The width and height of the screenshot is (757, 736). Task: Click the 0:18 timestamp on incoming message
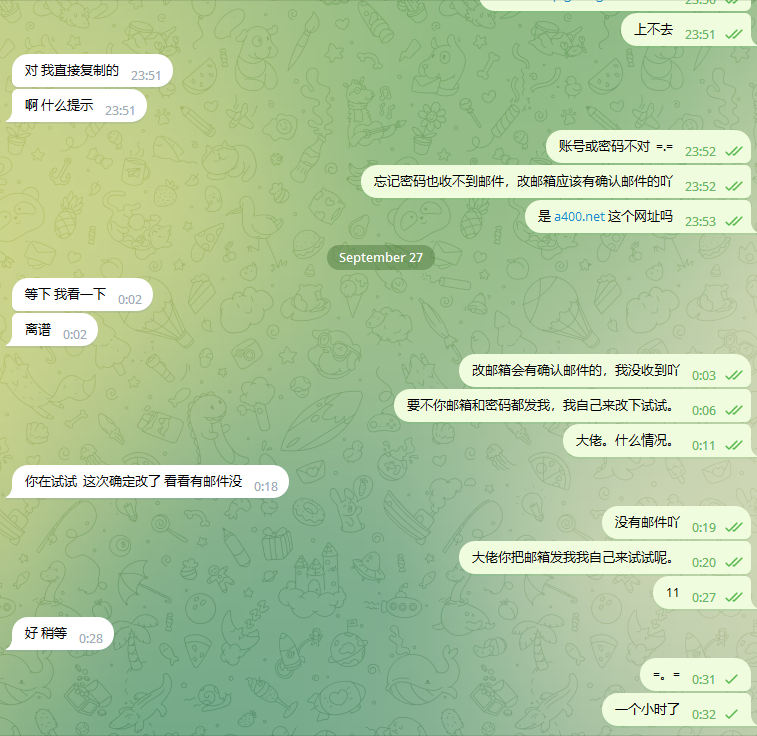coord(266,486)
